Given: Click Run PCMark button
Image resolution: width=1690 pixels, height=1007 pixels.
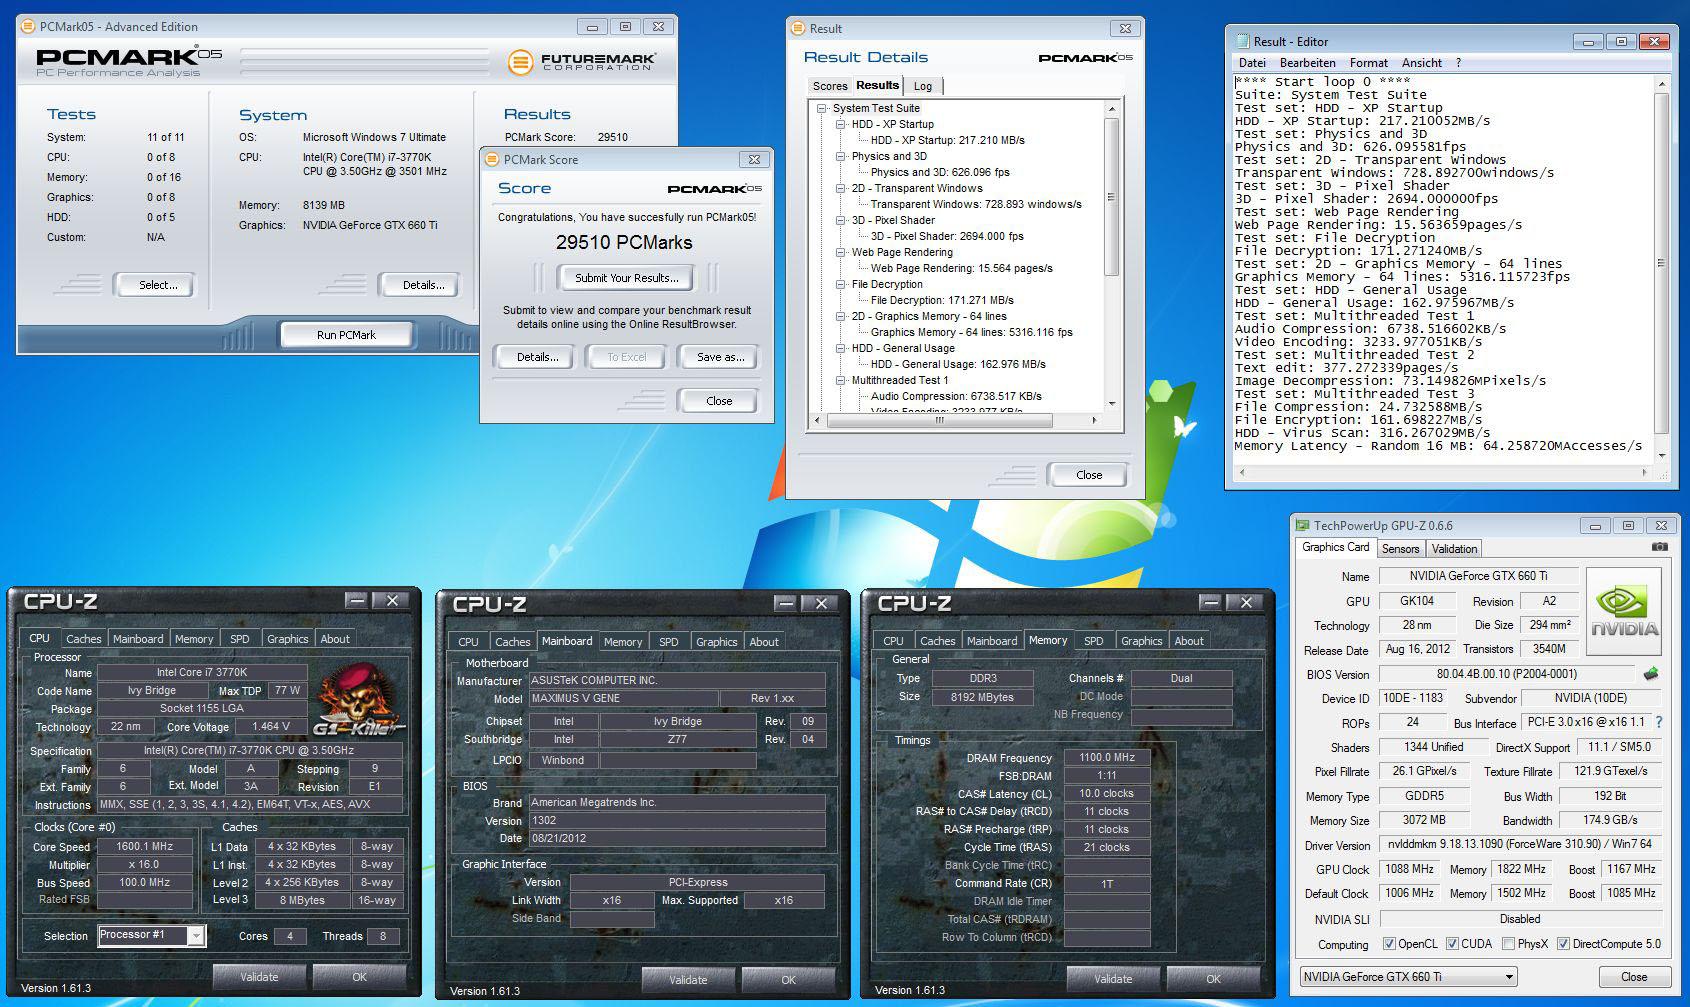Looking at the screenshot, I should click(x=346, y=335).
